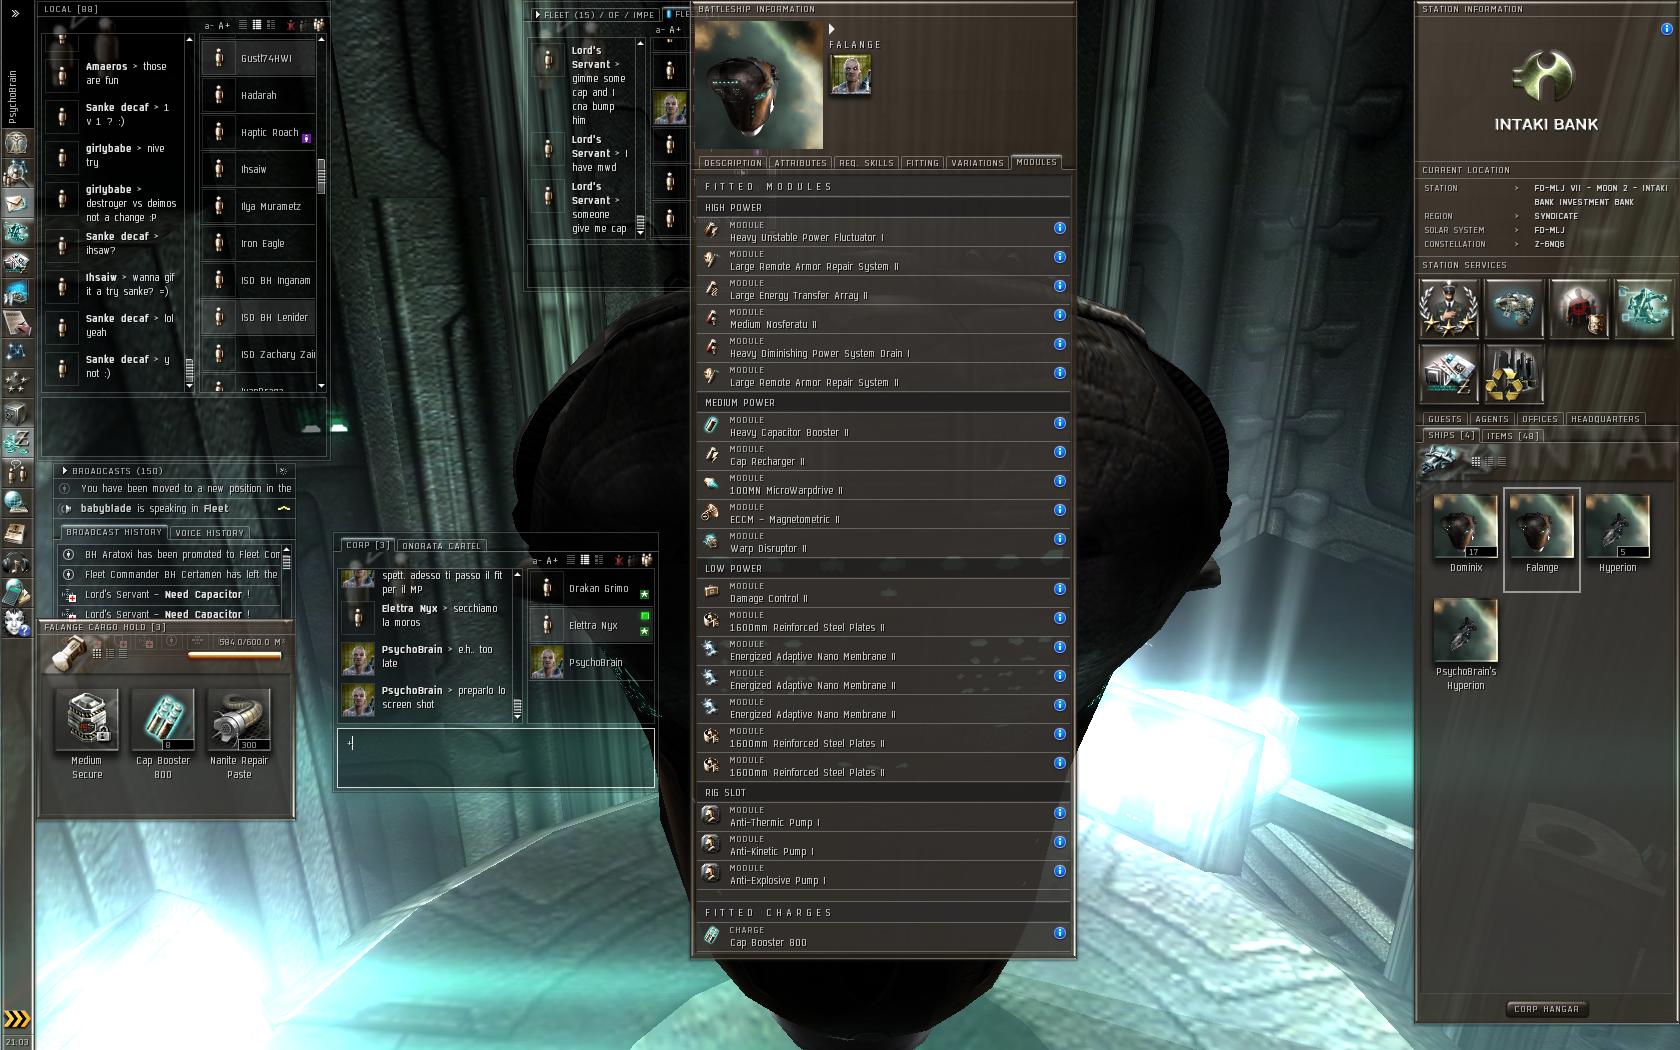This screenshot has height=1050, width=1680.
Task: Open the Broadcasts window settings icon
Action: (283, 470)
